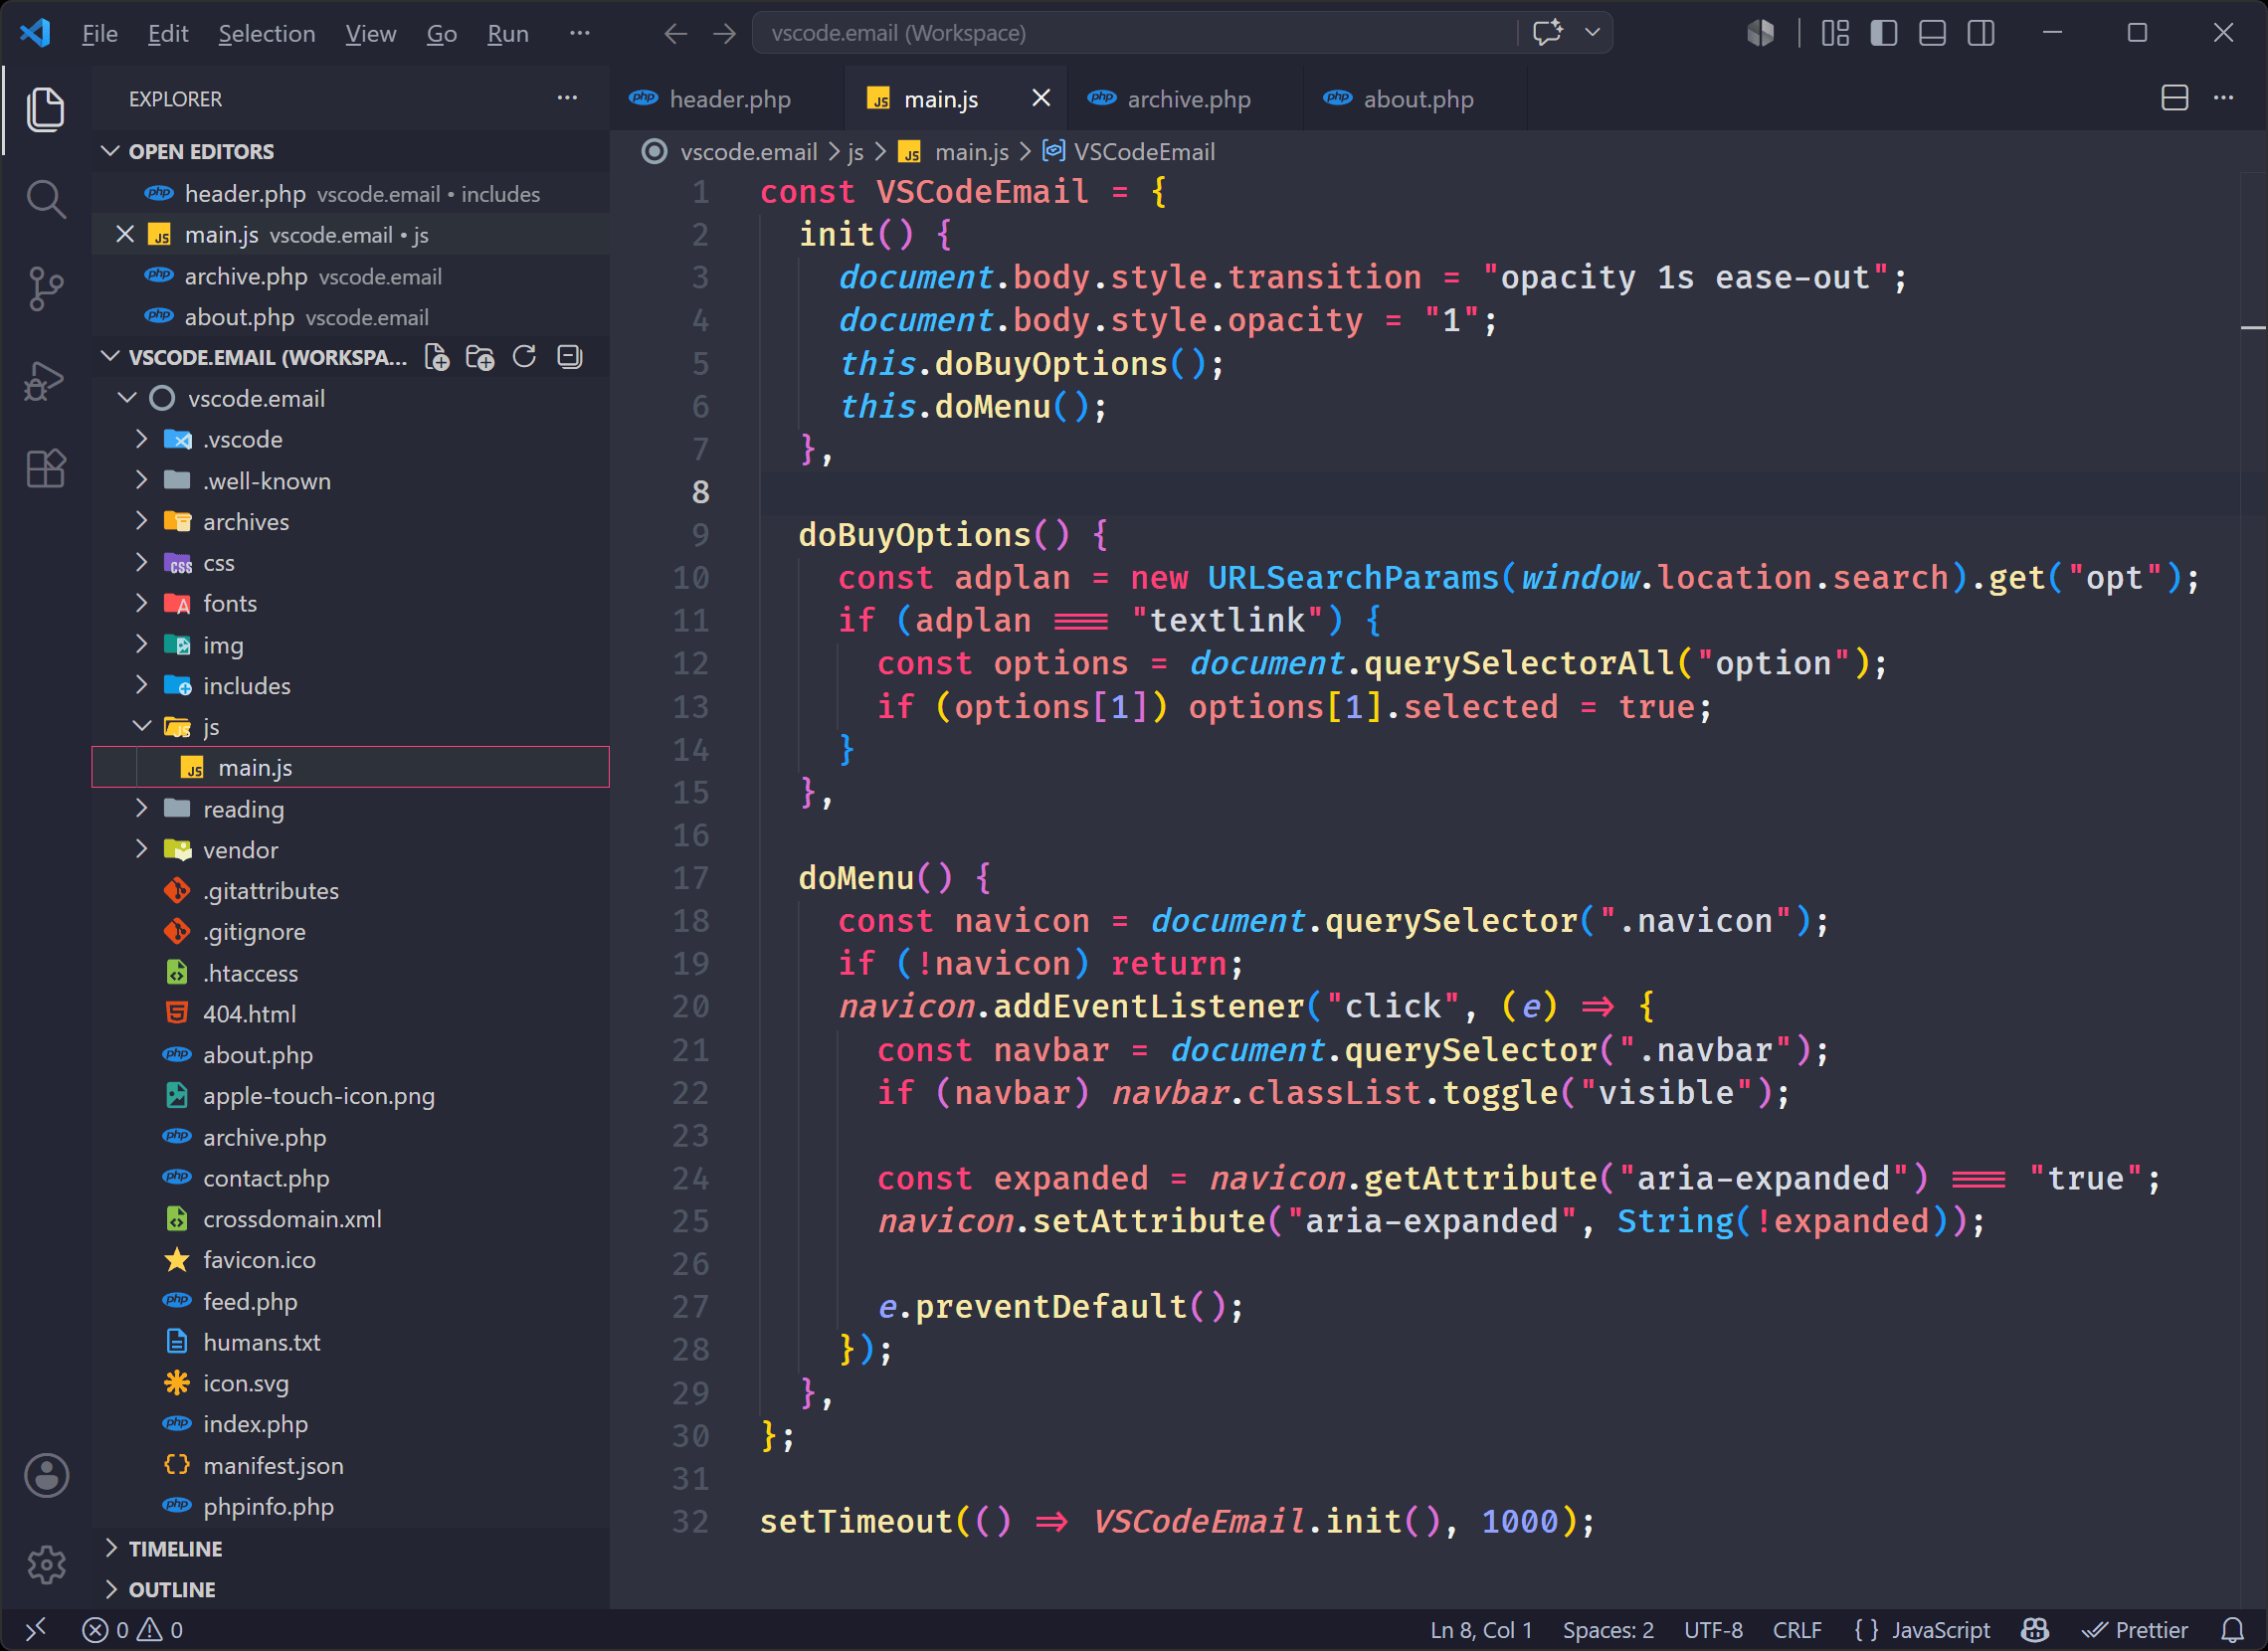Click the errors and warnings indicator
Screen dimensions: 2268x1651
click(x=132, y=1630)
